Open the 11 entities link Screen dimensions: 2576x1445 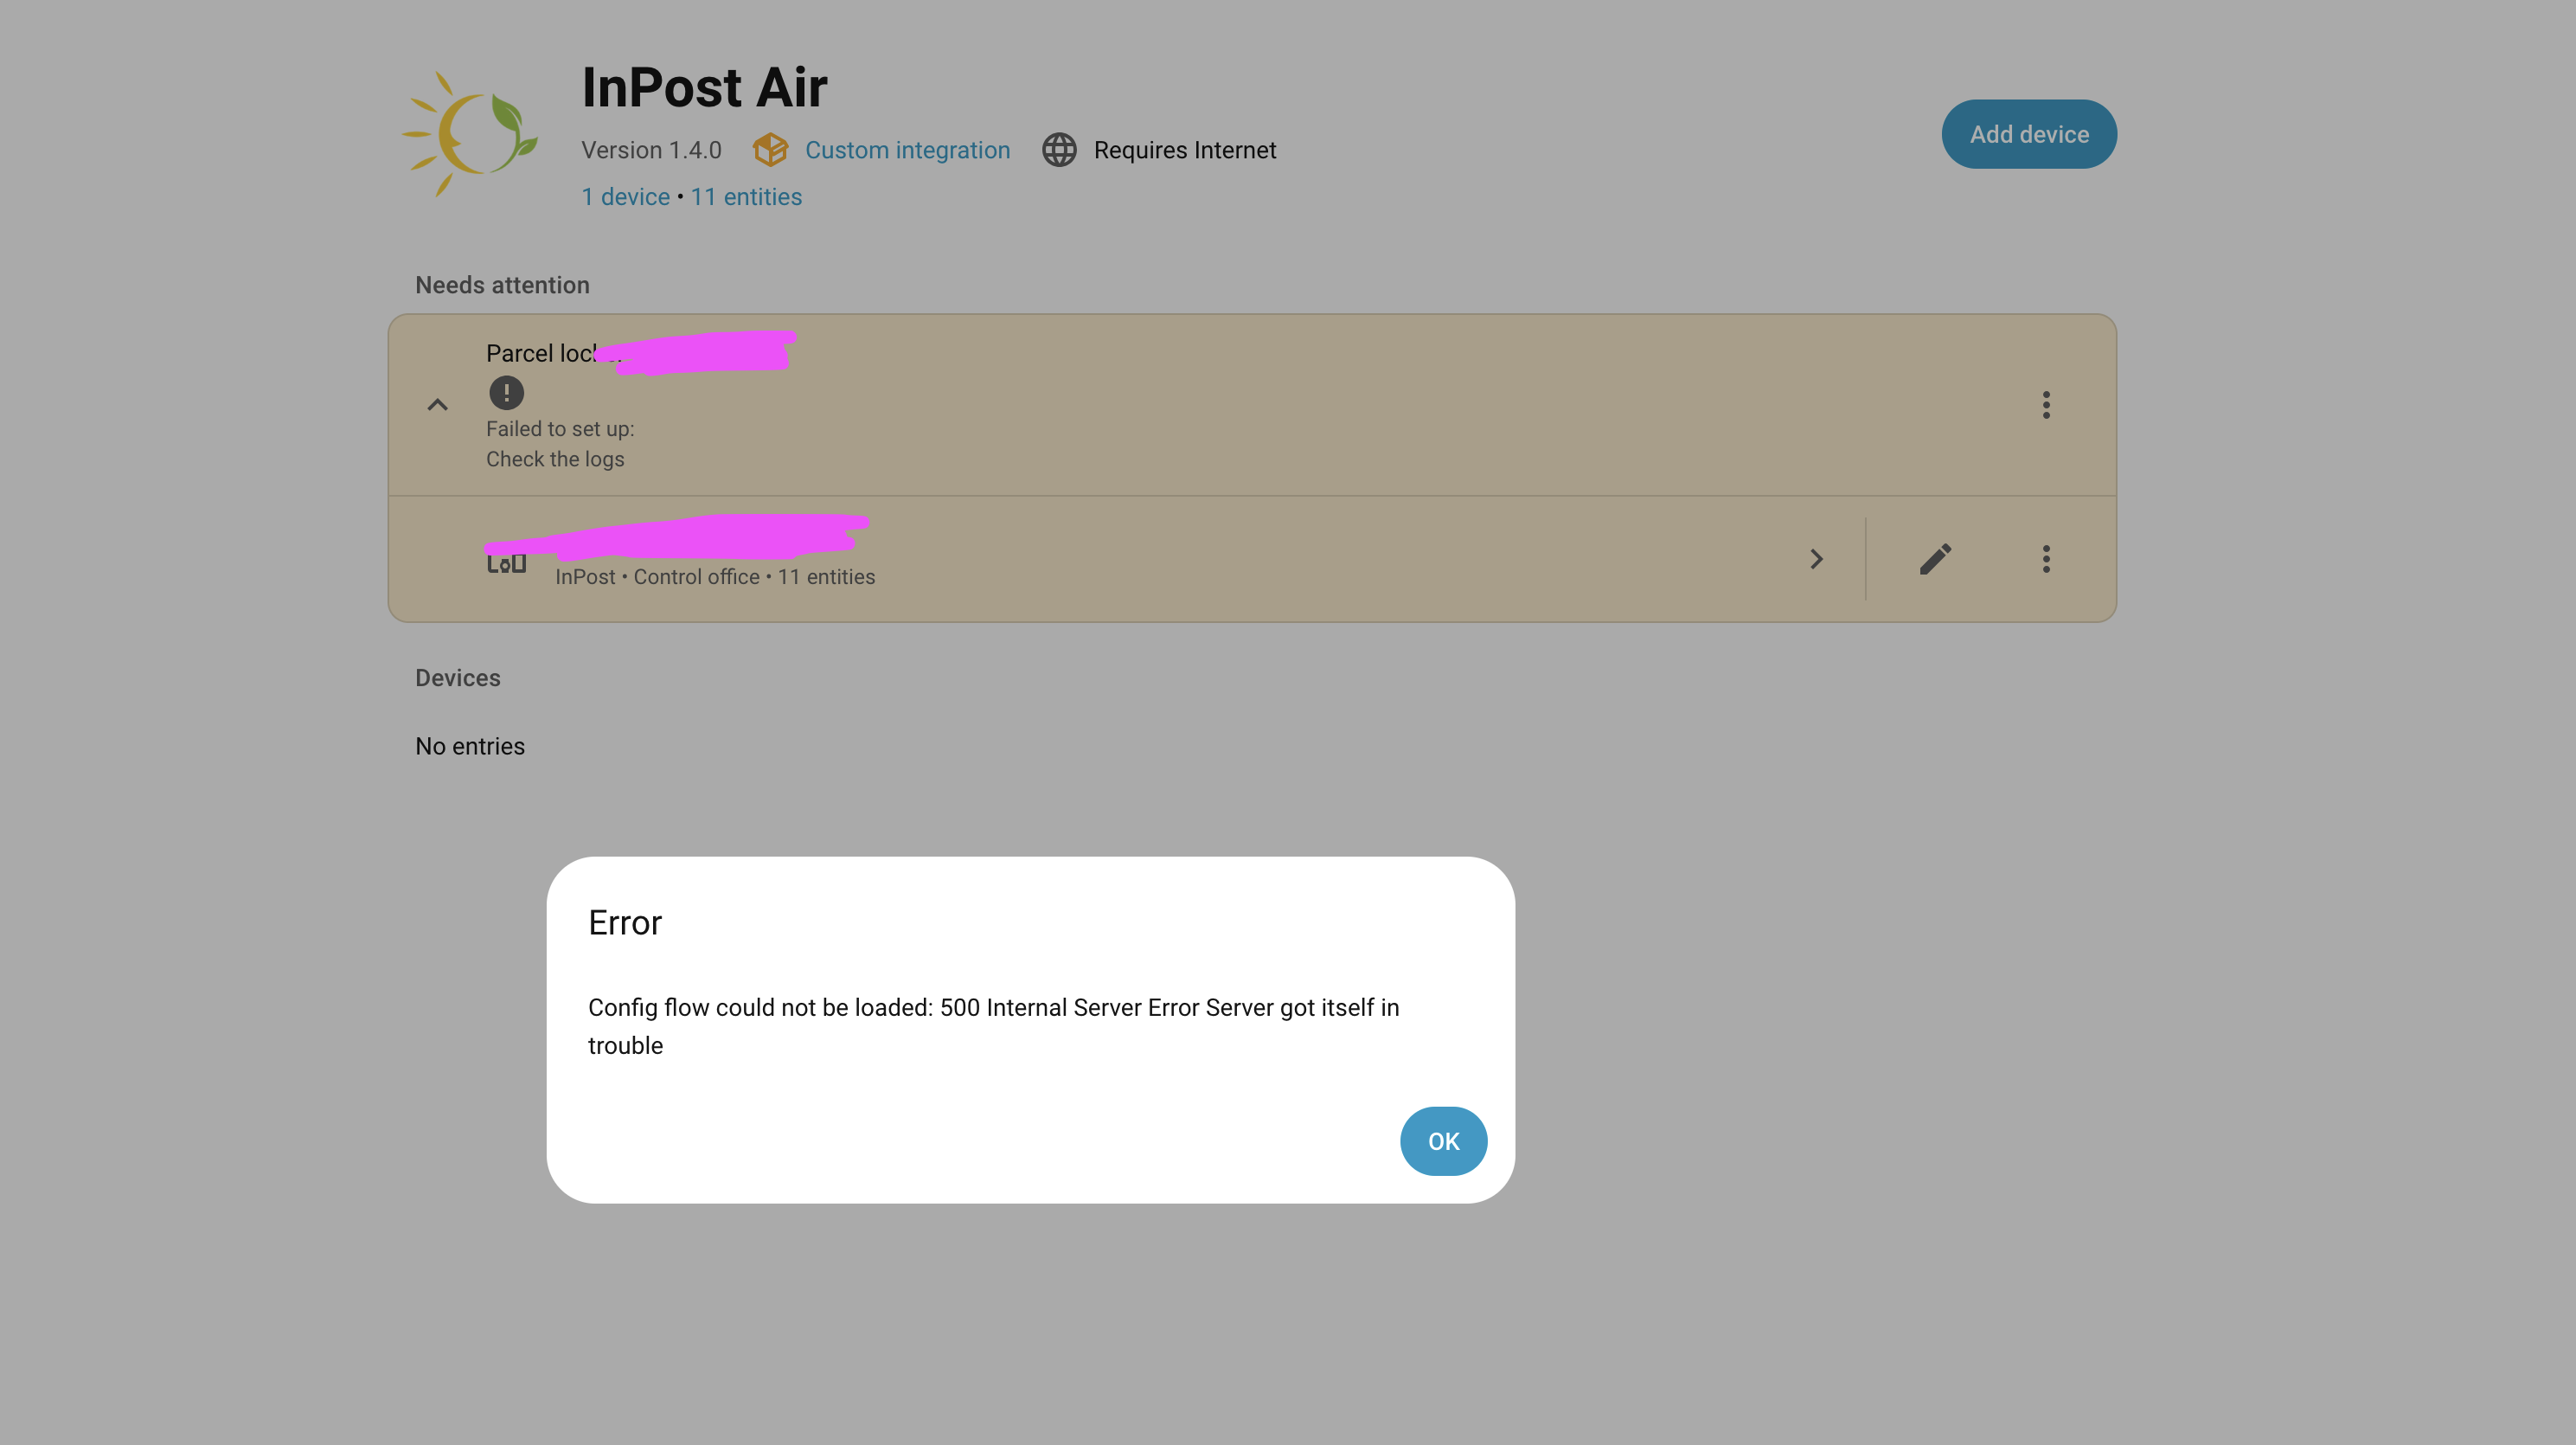click(746, 197)
